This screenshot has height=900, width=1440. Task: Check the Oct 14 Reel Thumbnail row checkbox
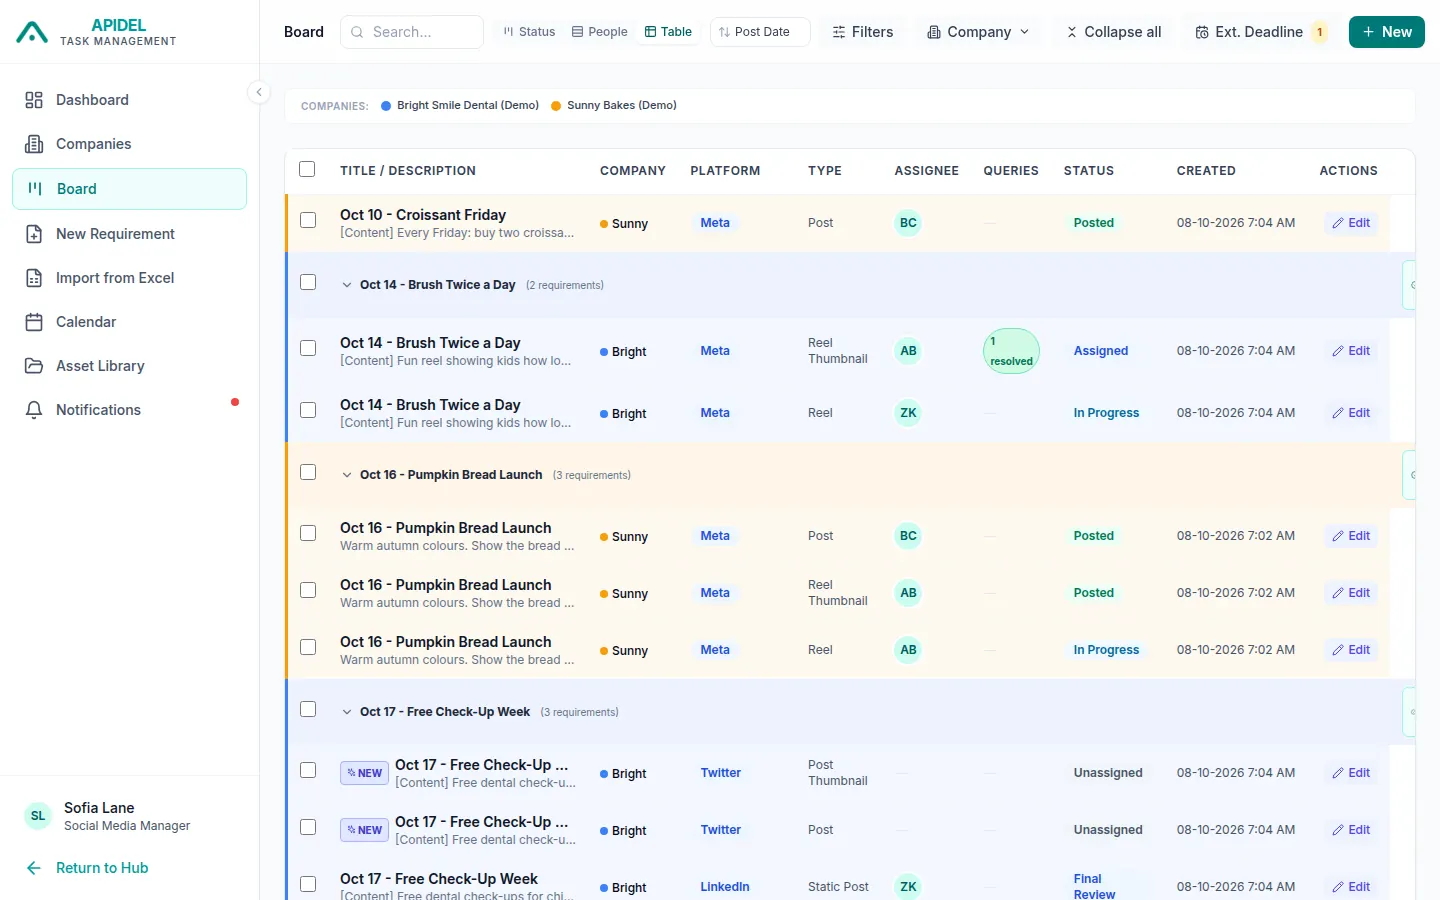(308, 348)
